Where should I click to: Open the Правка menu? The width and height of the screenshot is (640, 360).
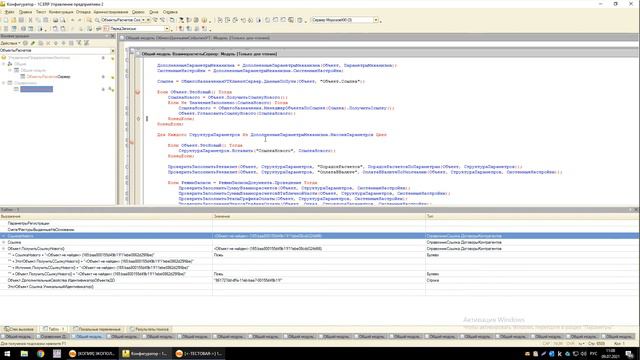tap(25, 12)
